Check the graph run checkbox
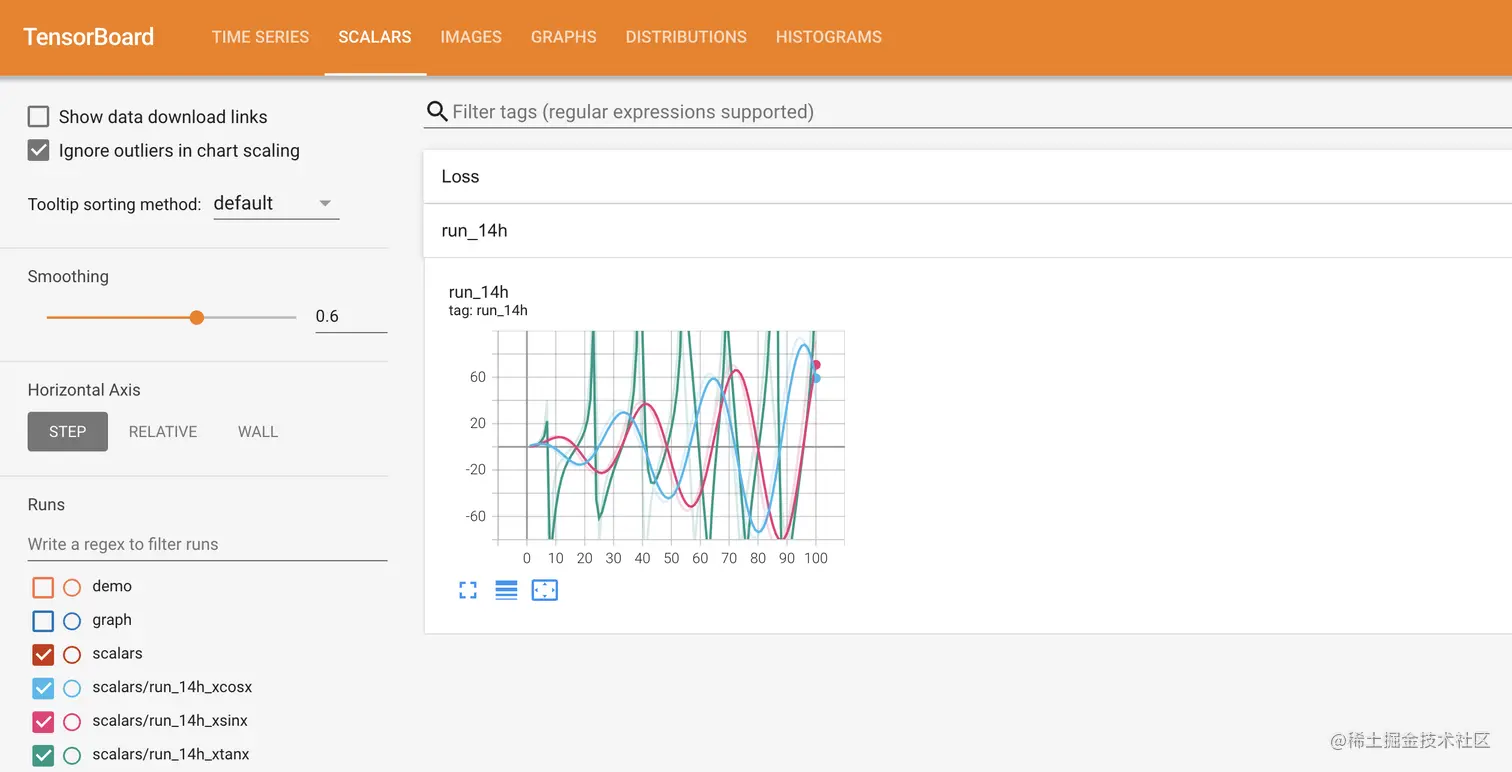Screen dimensions: 1512x772 [x=43, y=621]
